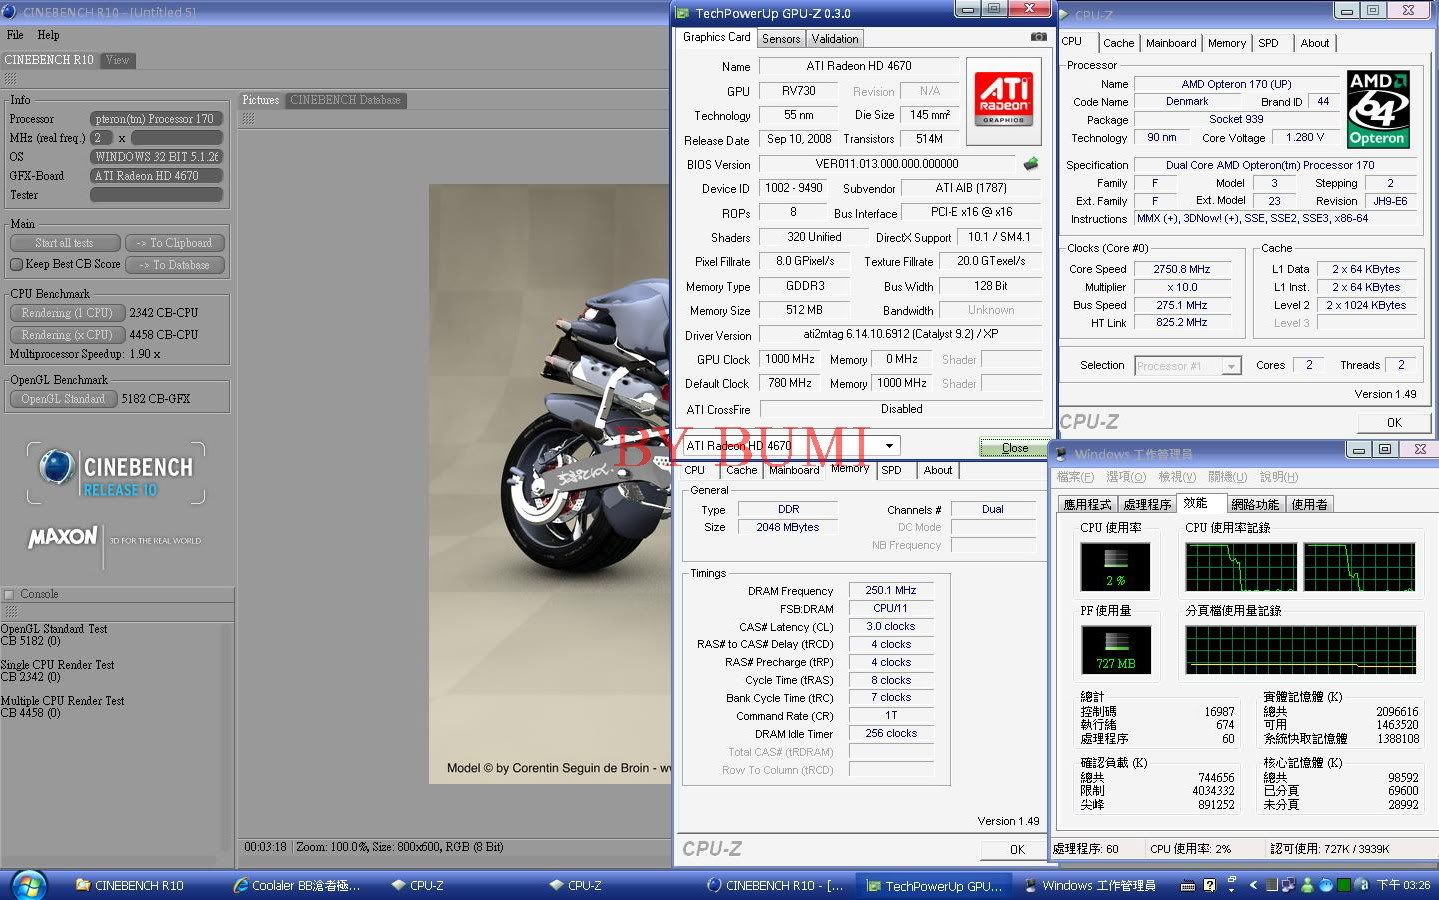This screenshot has height=900, width=1439.
Task: Switch to 網路功能 tab in Task Manager
Action: pos(1255,504)
